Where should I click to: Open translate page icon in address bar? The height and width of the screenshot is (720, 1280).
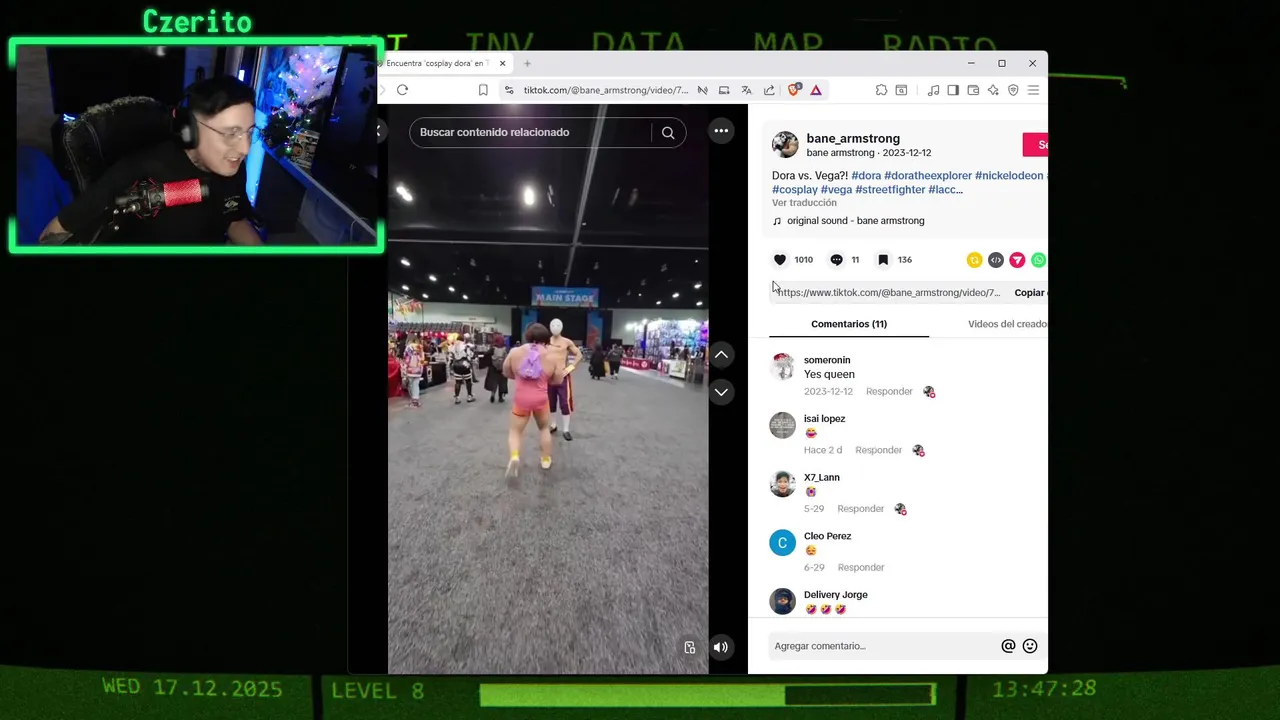click(746, 90)
